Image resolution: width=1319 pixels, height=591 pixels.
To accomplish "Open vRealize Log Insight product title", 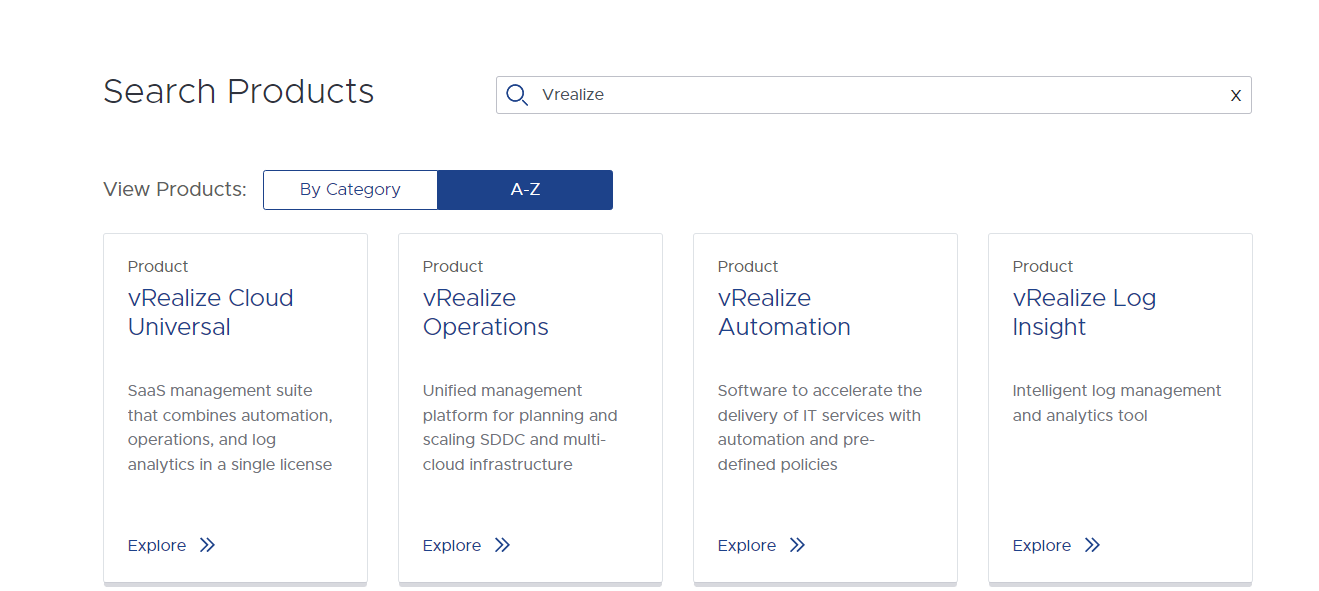I will (x=1084, y=312).
